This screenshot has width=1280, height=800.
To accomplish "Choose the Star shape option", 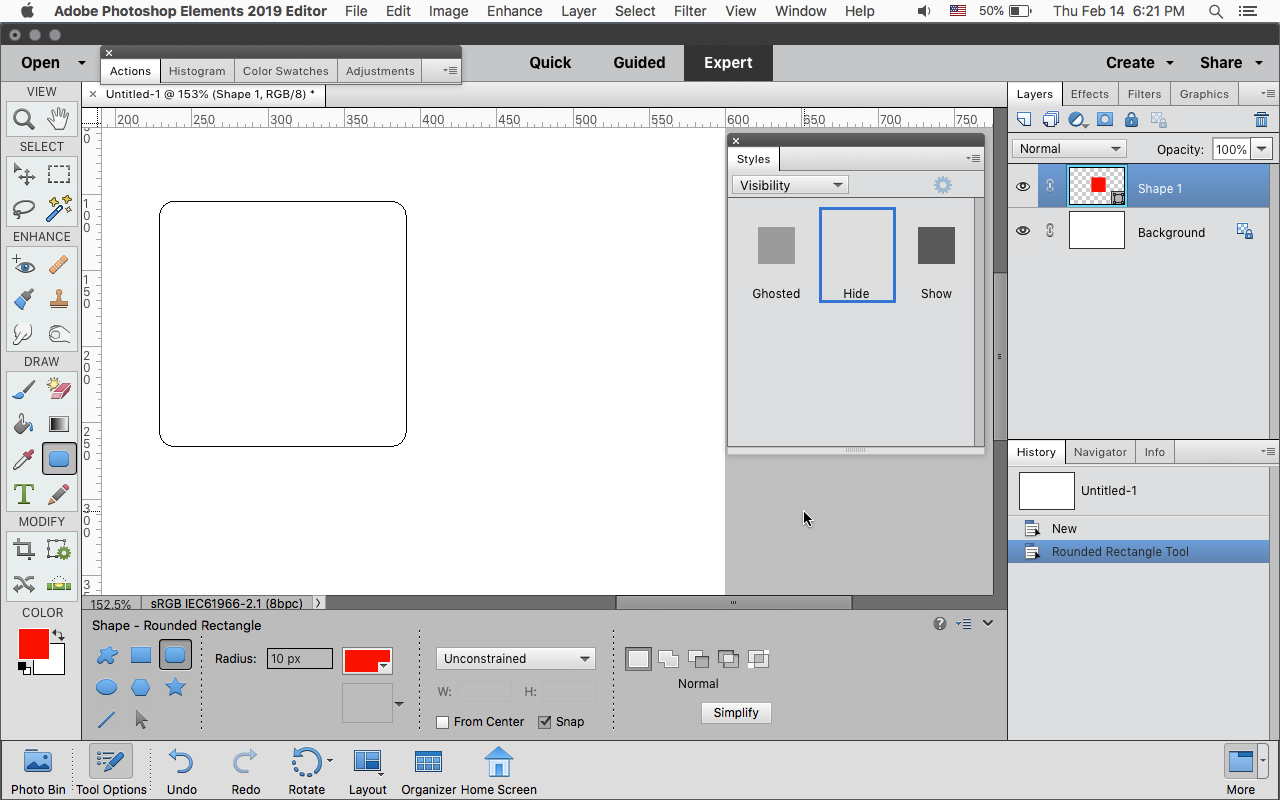I will [175, 687].
